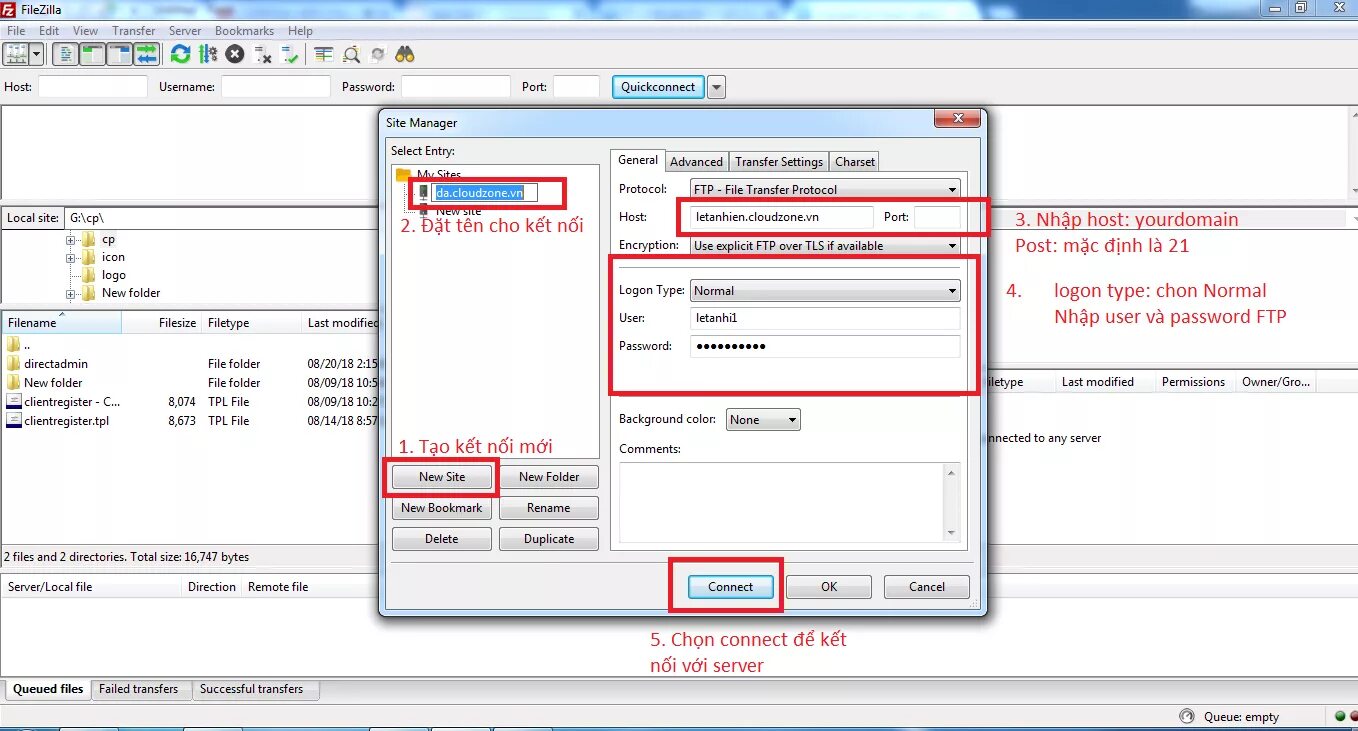1358x731 pixels.
Task: Open the Edit menu
Action: click(x=49, y=31)
